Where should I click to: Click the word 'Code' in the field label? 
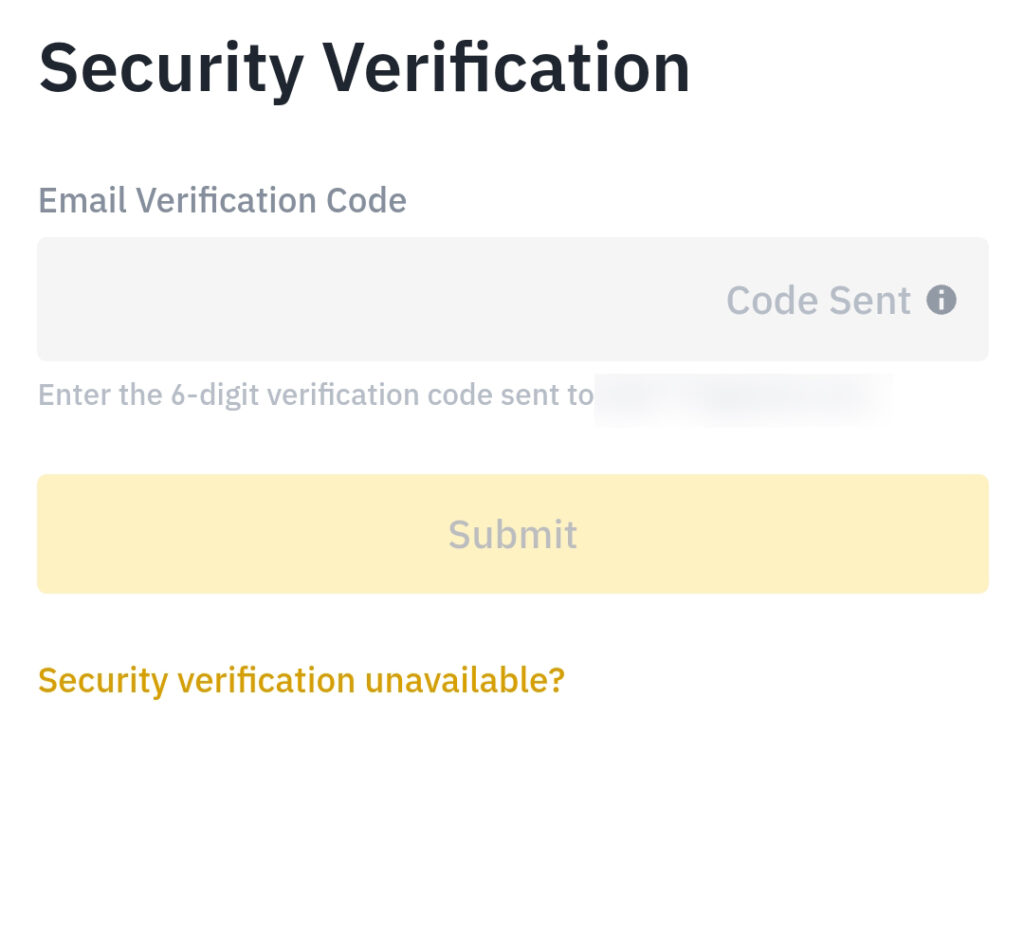[366, 200]
